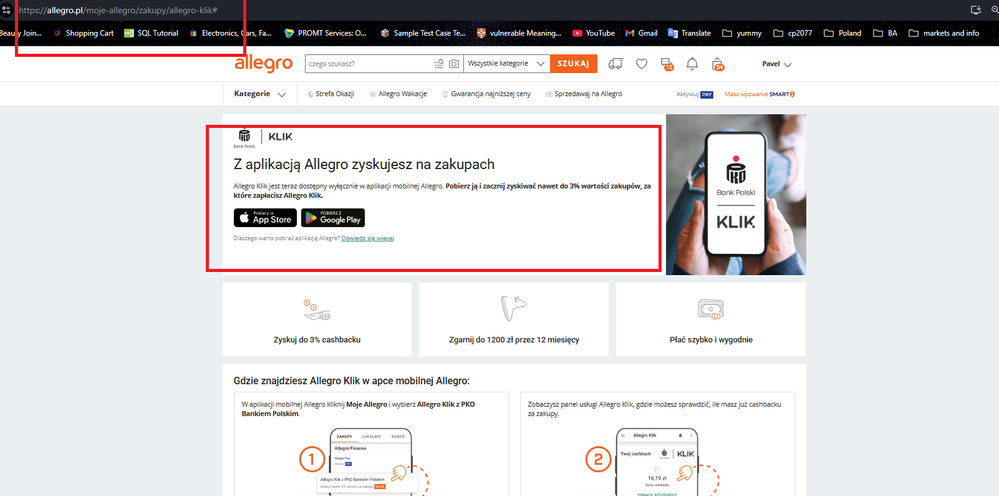Open the multi-item list search icon
Image resolution: width=999 pixels, height=496 pixels.
click(439, 64)
